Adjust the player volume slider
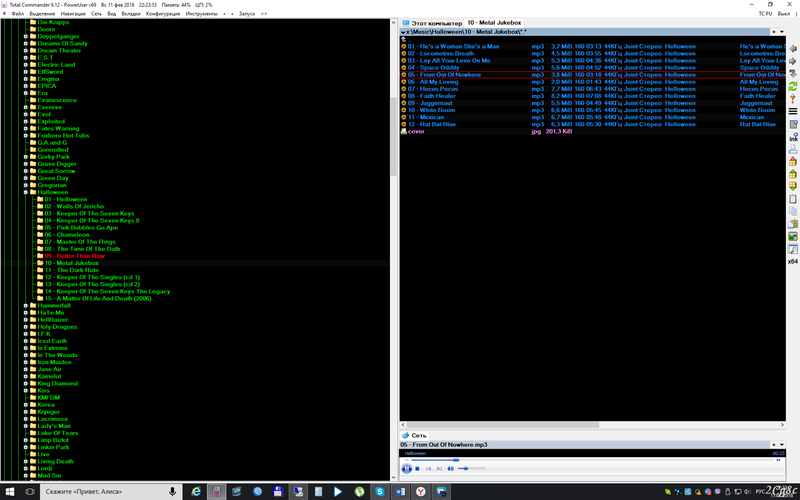The image size is (800, 500). click(471, 468)
